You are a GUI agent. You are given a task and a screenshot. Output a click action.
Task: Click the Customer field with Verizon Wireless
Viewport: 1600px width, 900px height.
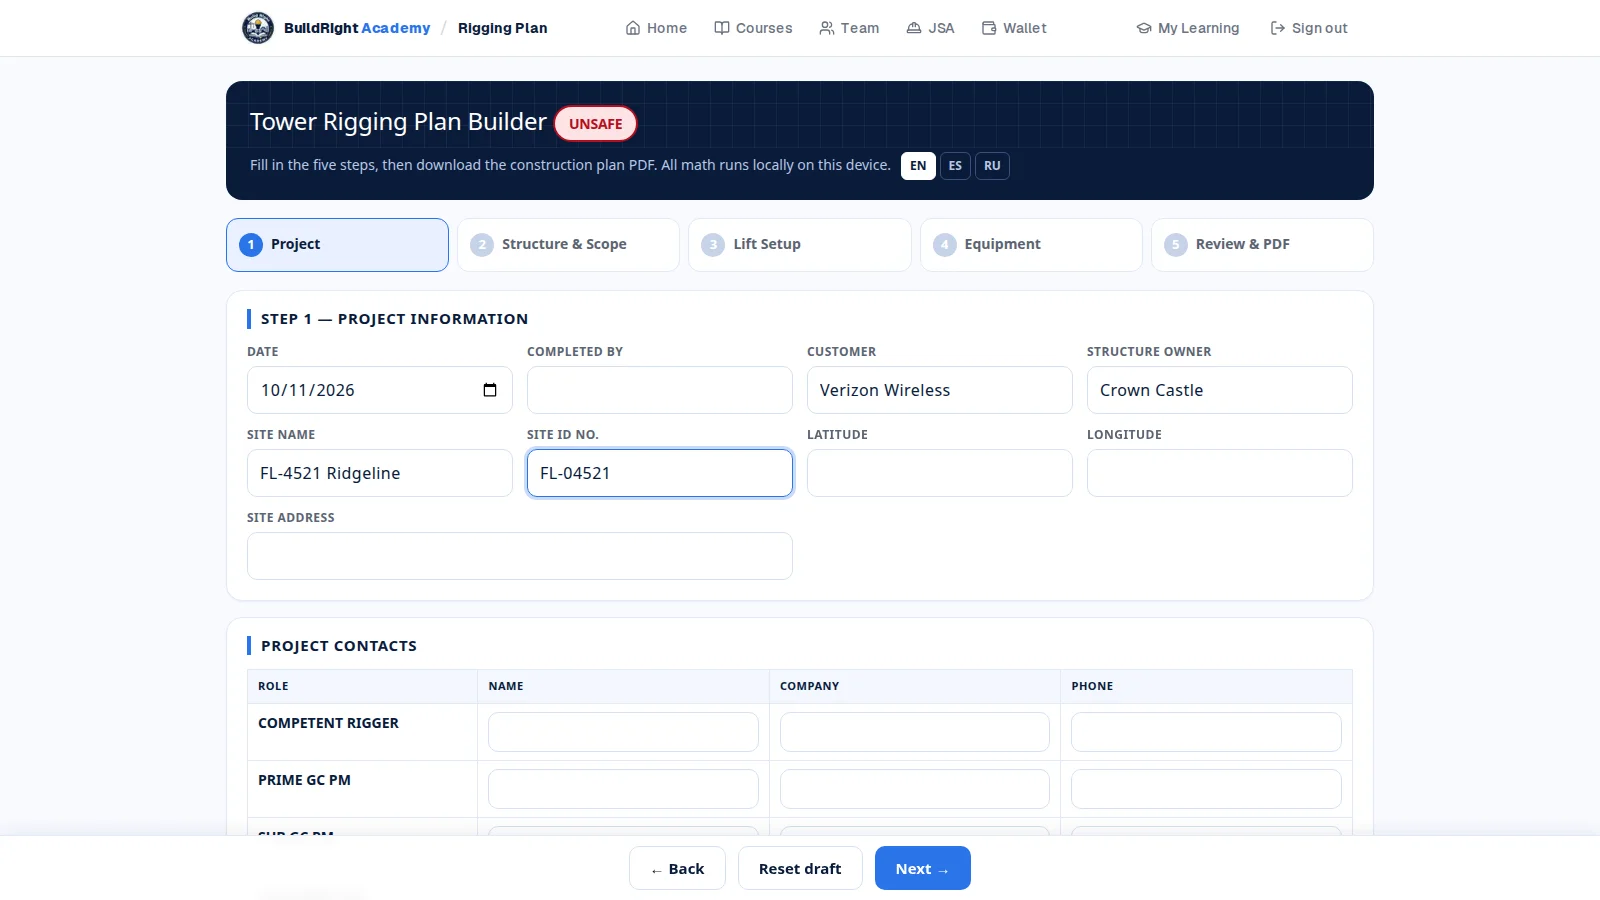coord(940,390)
